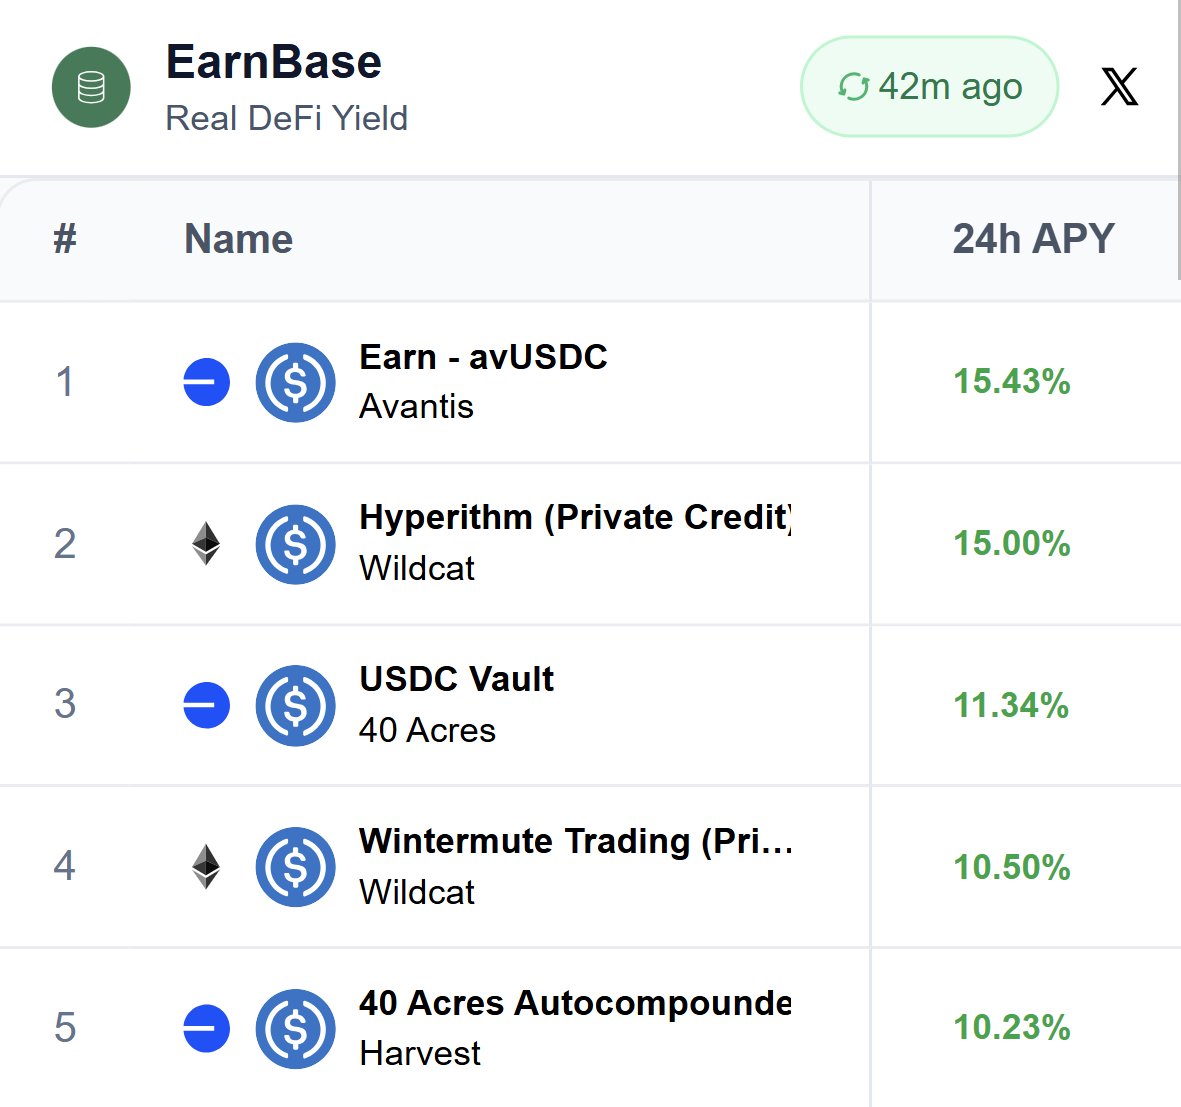Sort by the 24h APY column header

click(1033, 239)
